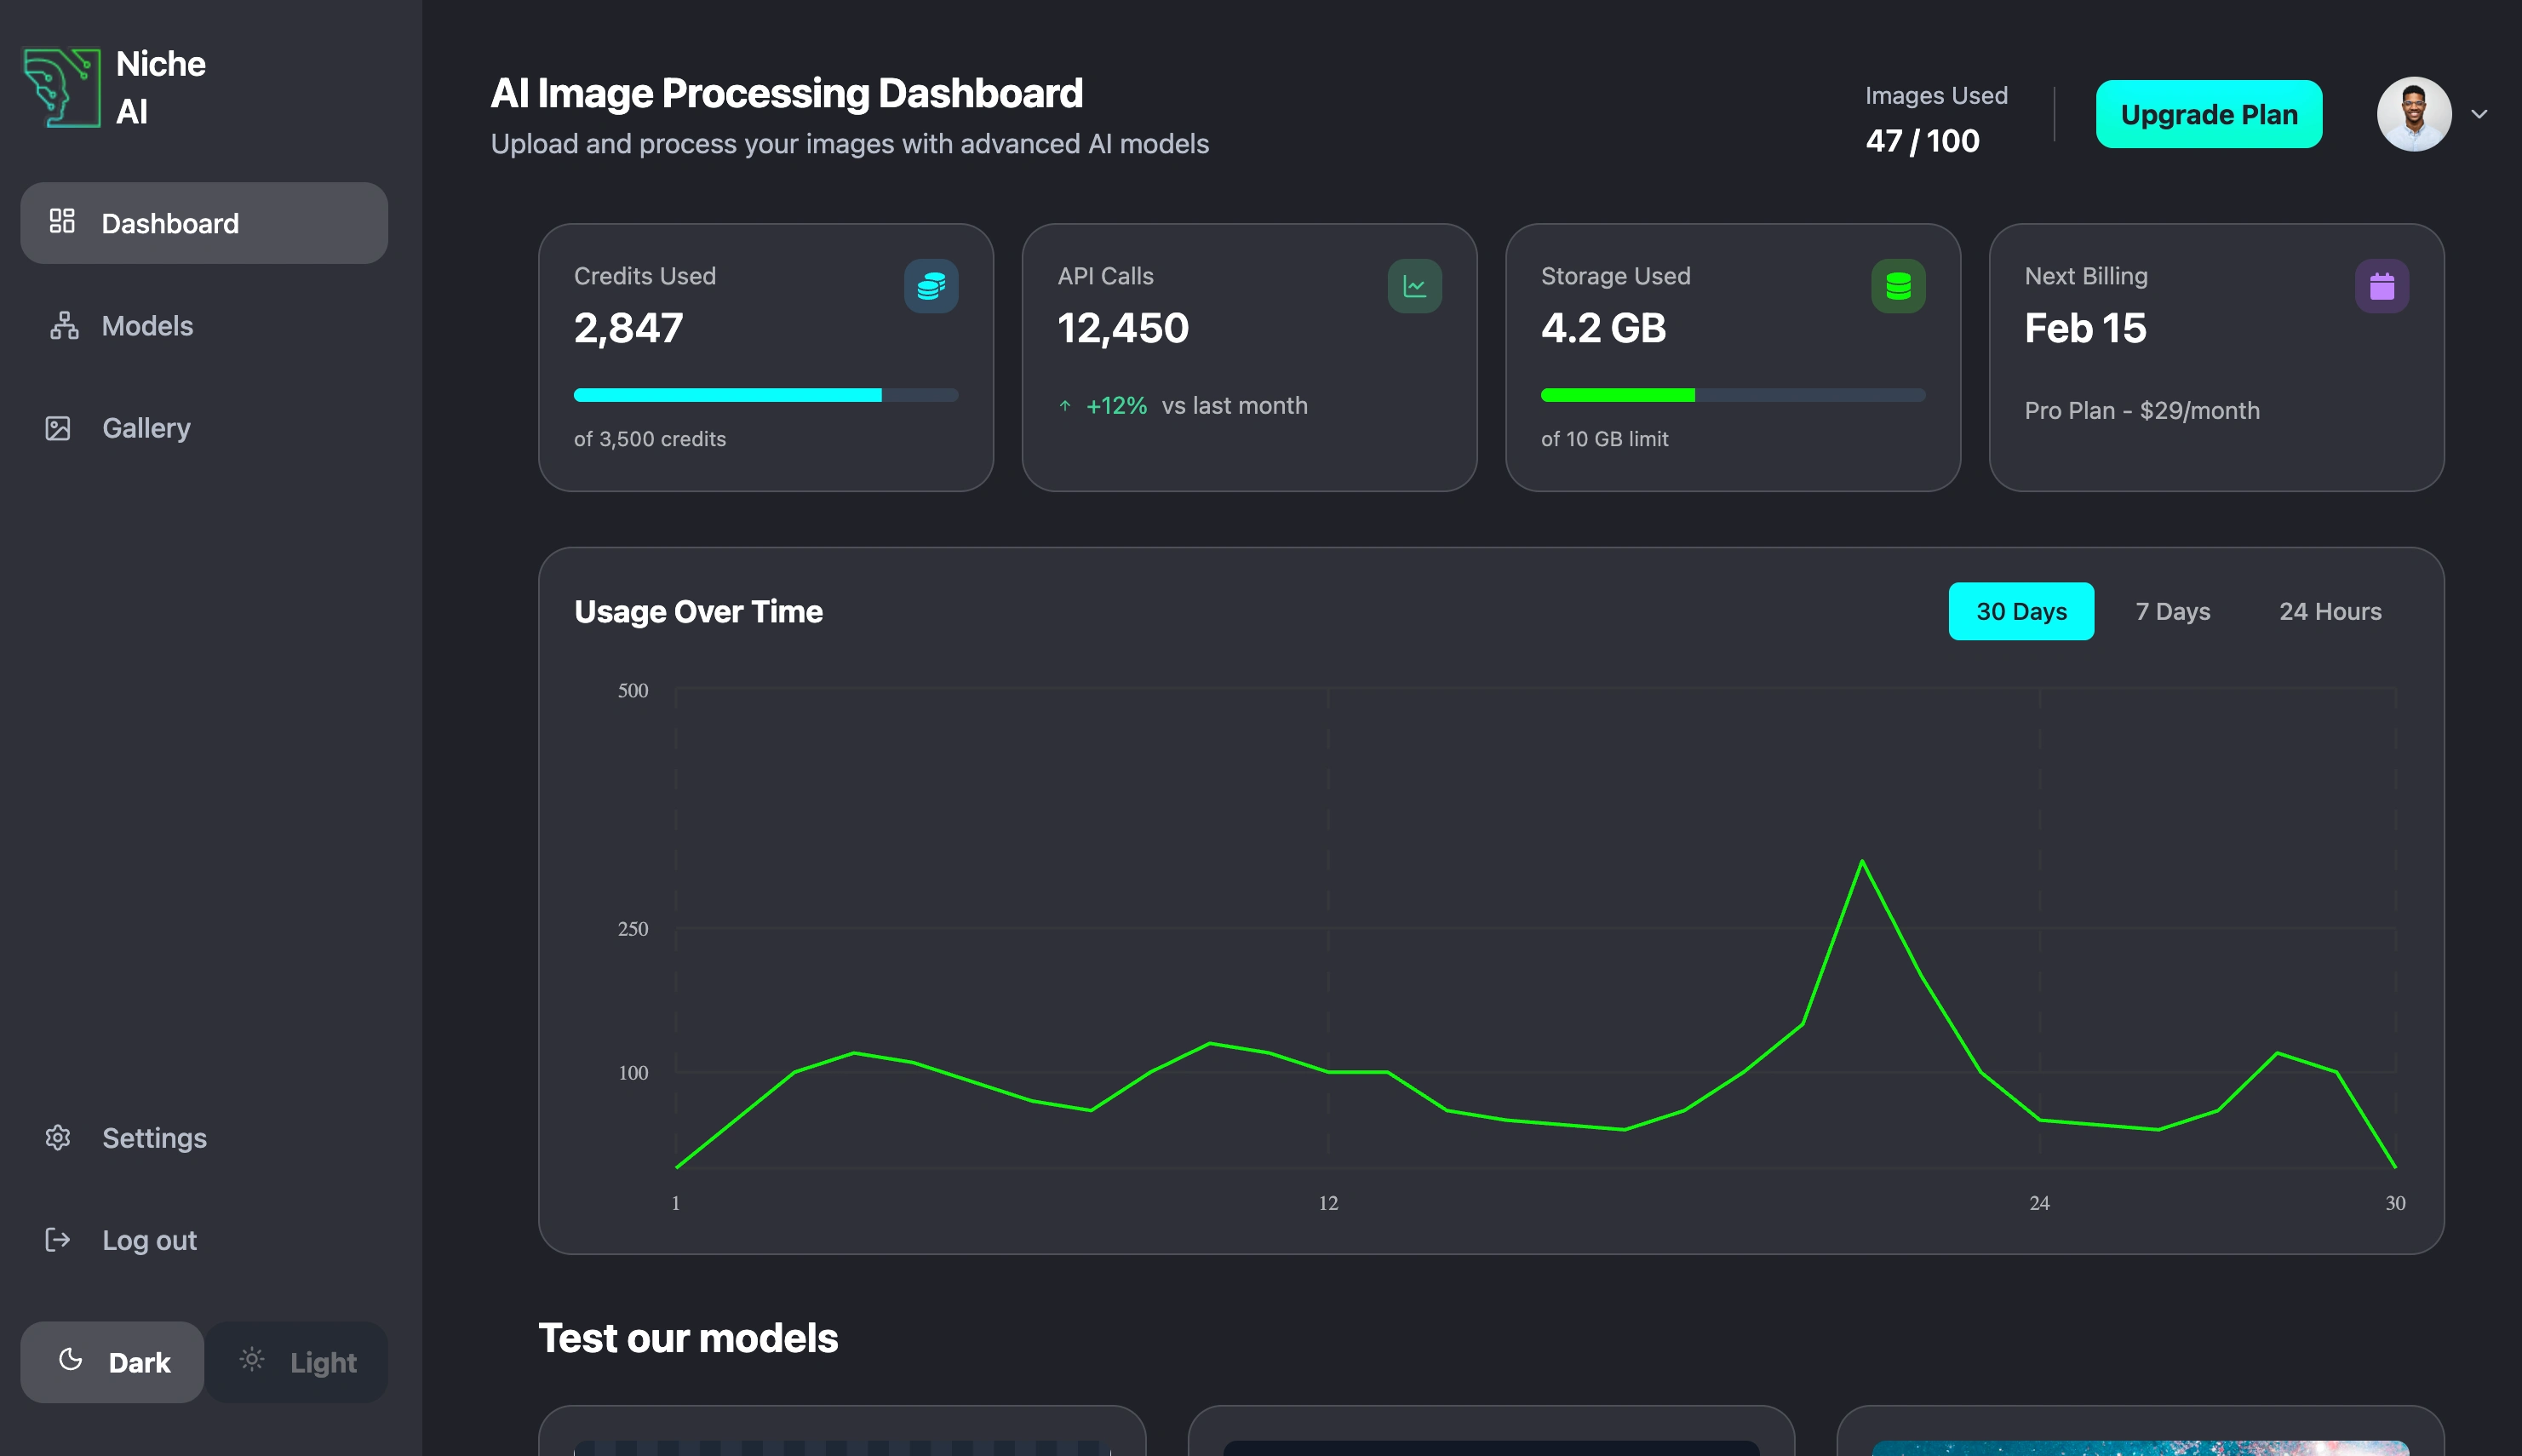The image size is (2522, 1456).
Task: Switch to Dark theme mode
Action: [113, 1362]
